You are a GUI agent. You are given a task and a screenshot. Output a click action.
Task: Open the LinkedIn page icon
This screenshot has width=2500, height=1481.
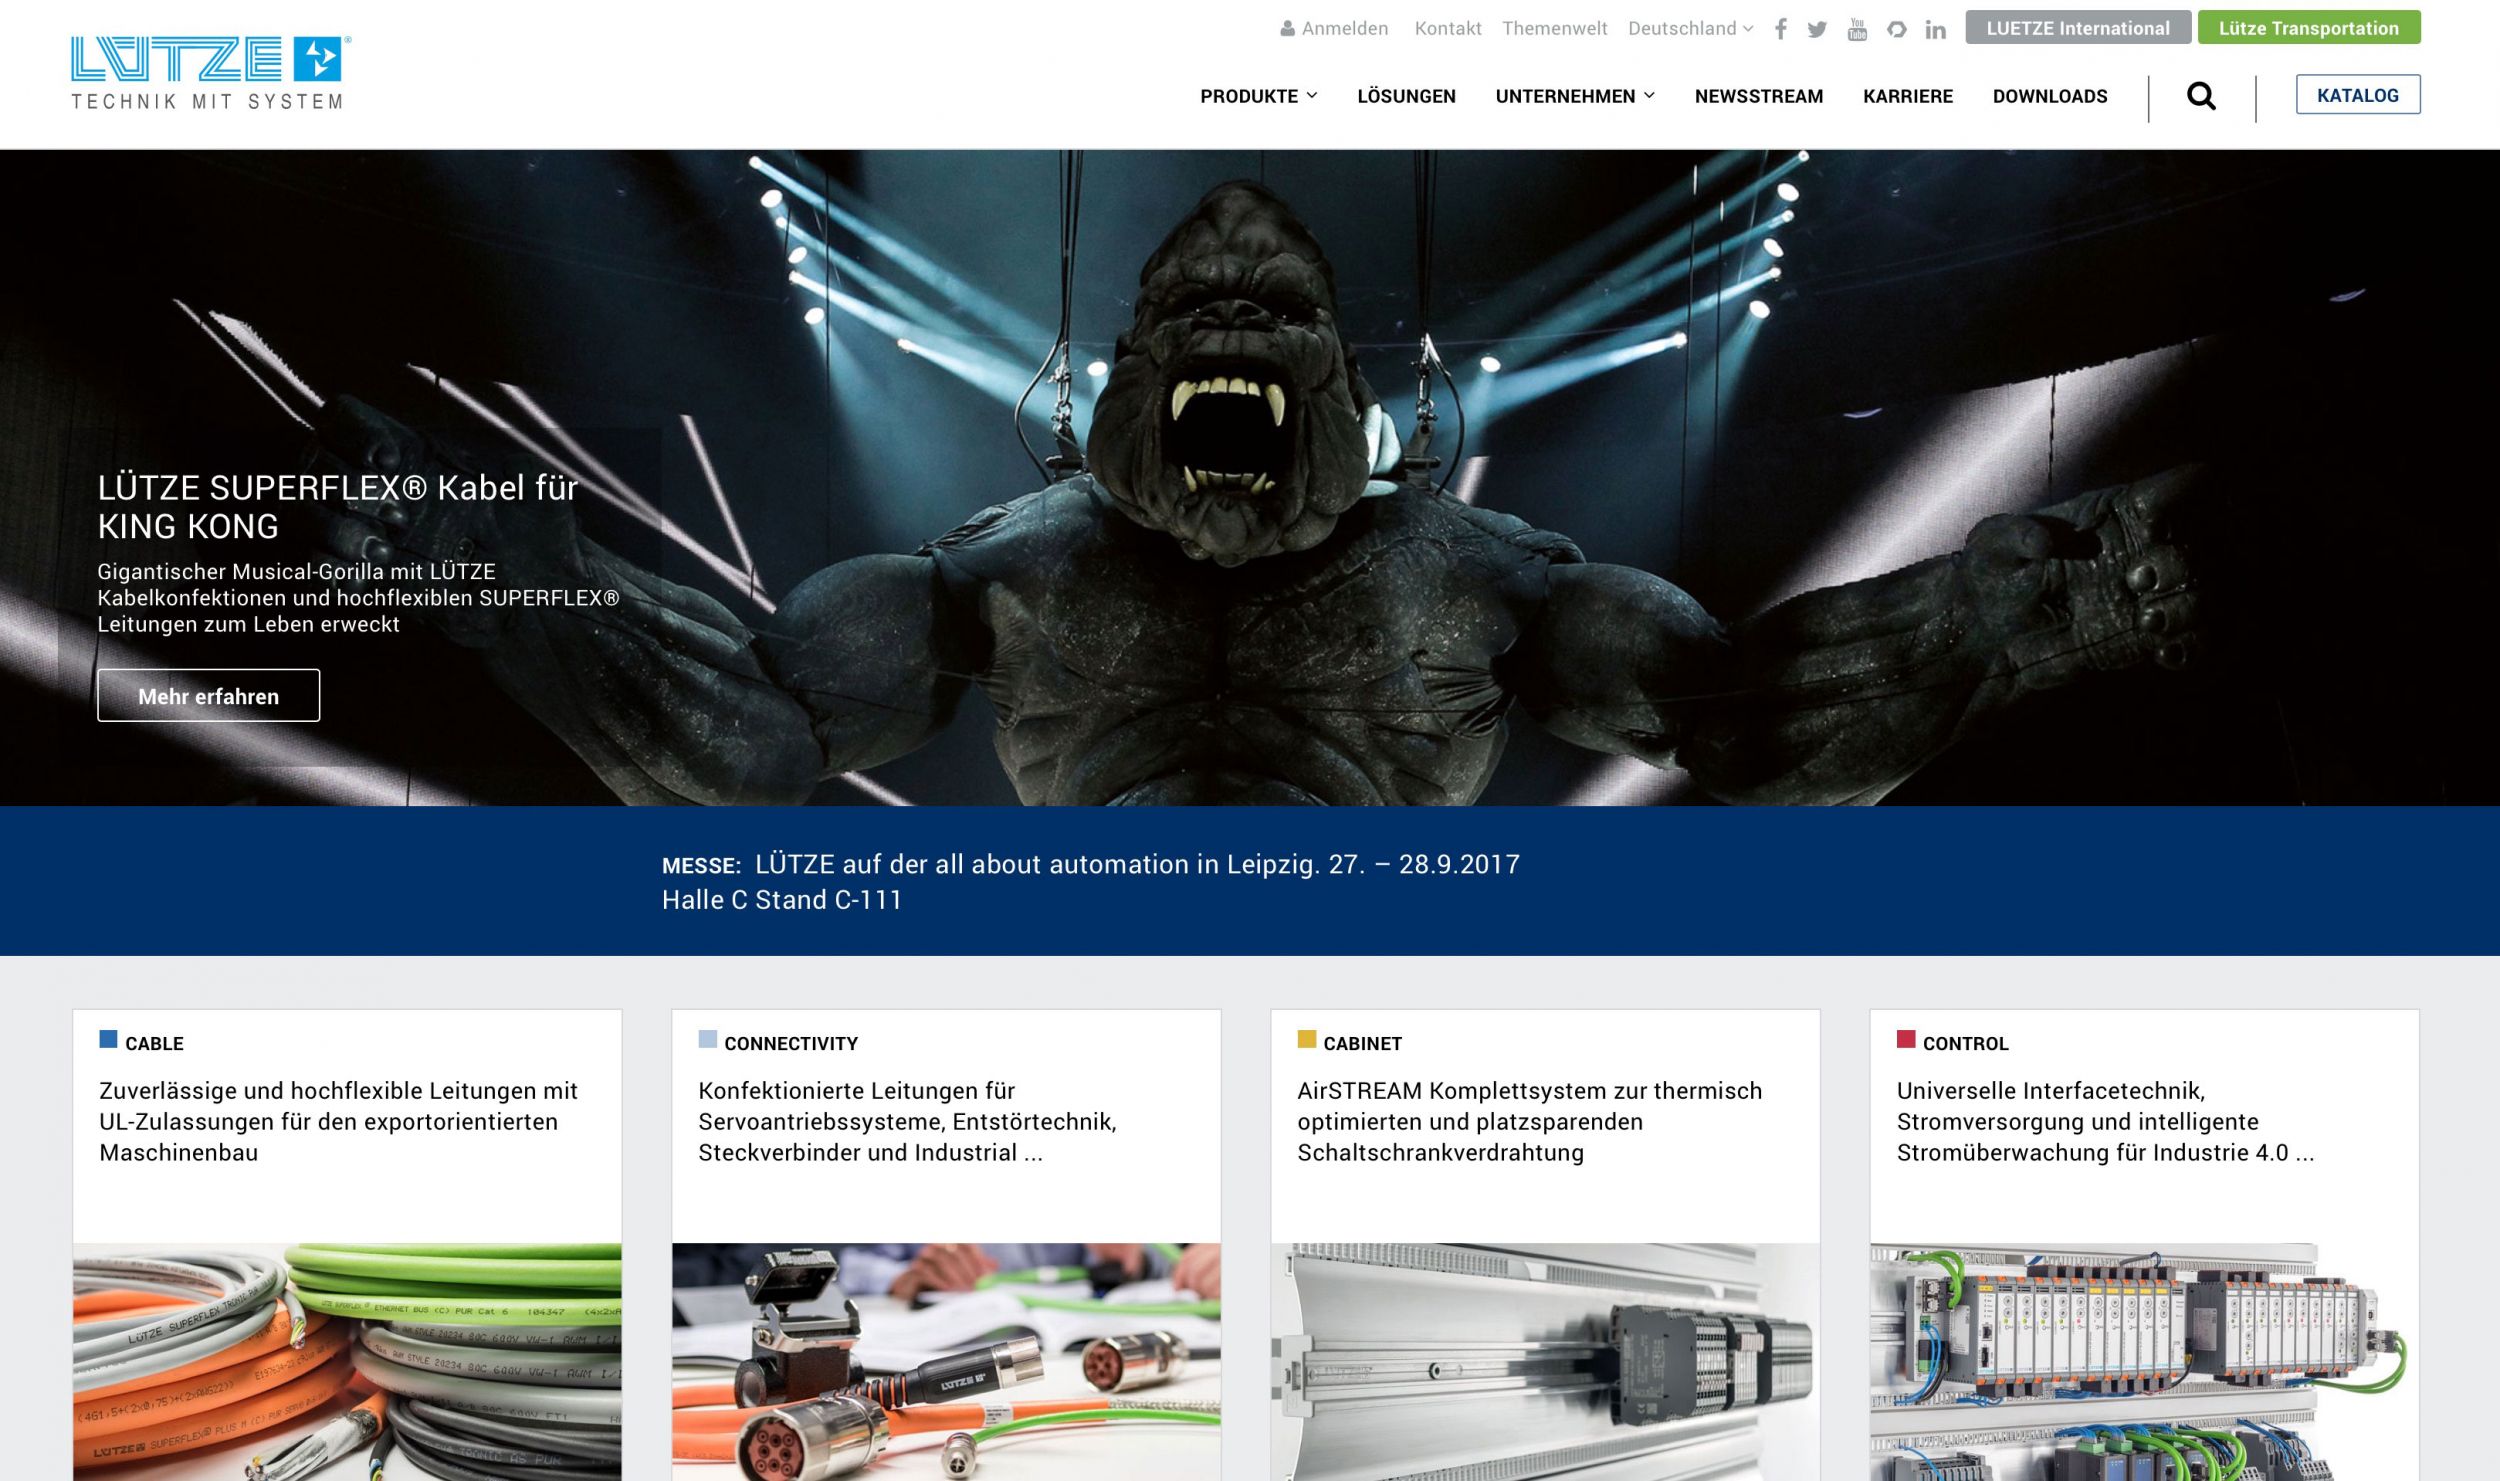point(1936,30)
